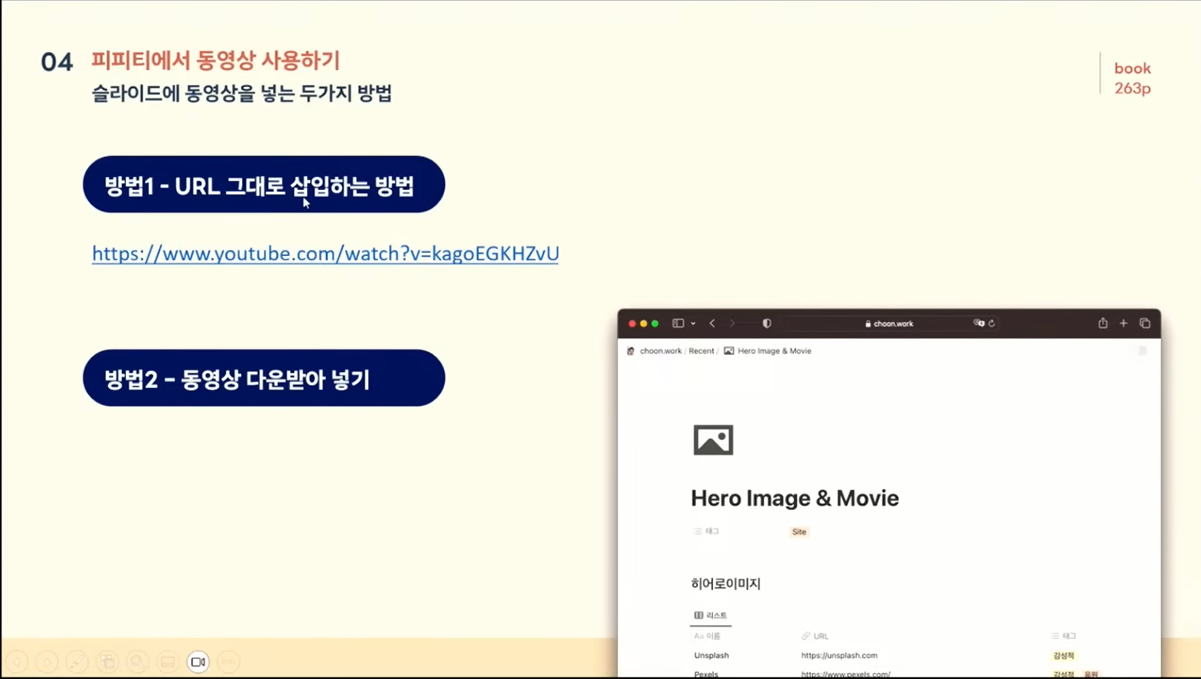Click the green full-screen button in Safari
Screen dimensions: 1201x679
[655, 323]
